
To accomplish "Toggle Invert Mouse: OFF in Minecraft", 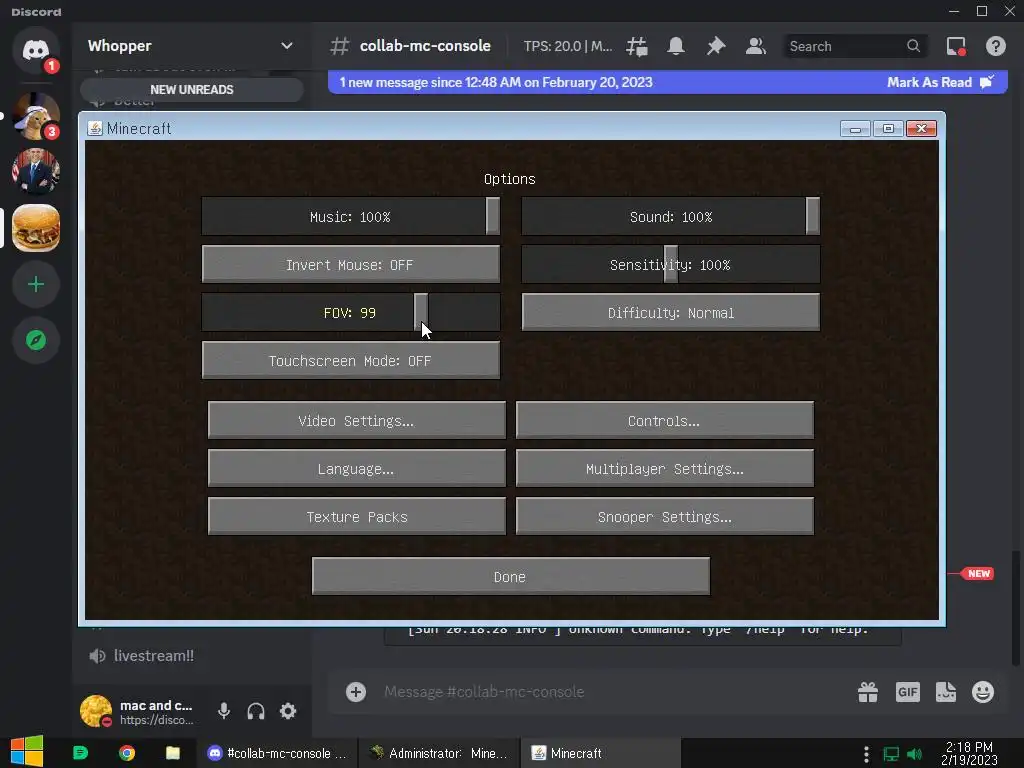I will (x=351, y=264).
